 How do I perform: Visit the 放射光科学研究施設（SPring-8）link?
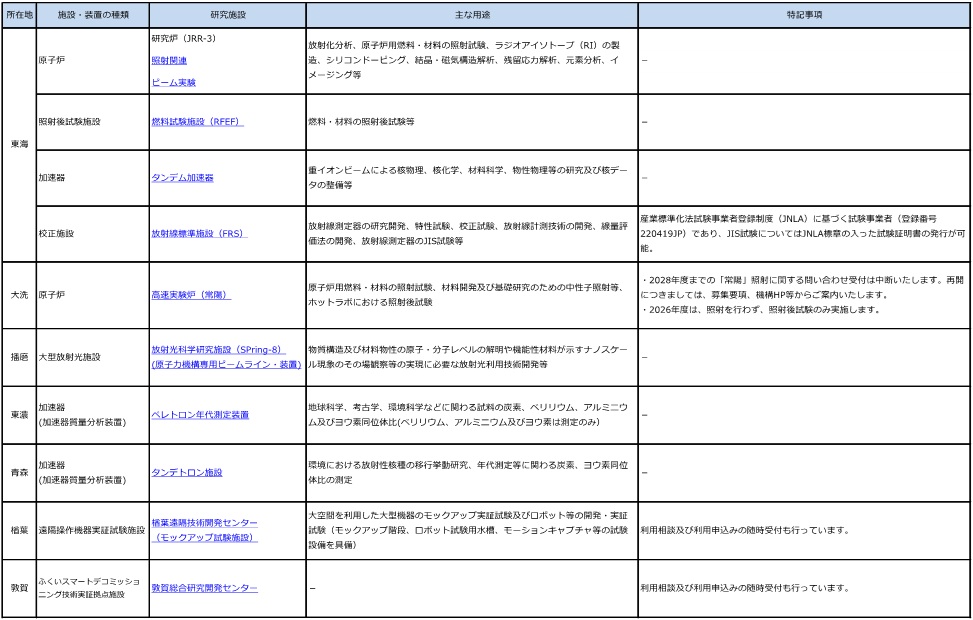tap(218, 349)
